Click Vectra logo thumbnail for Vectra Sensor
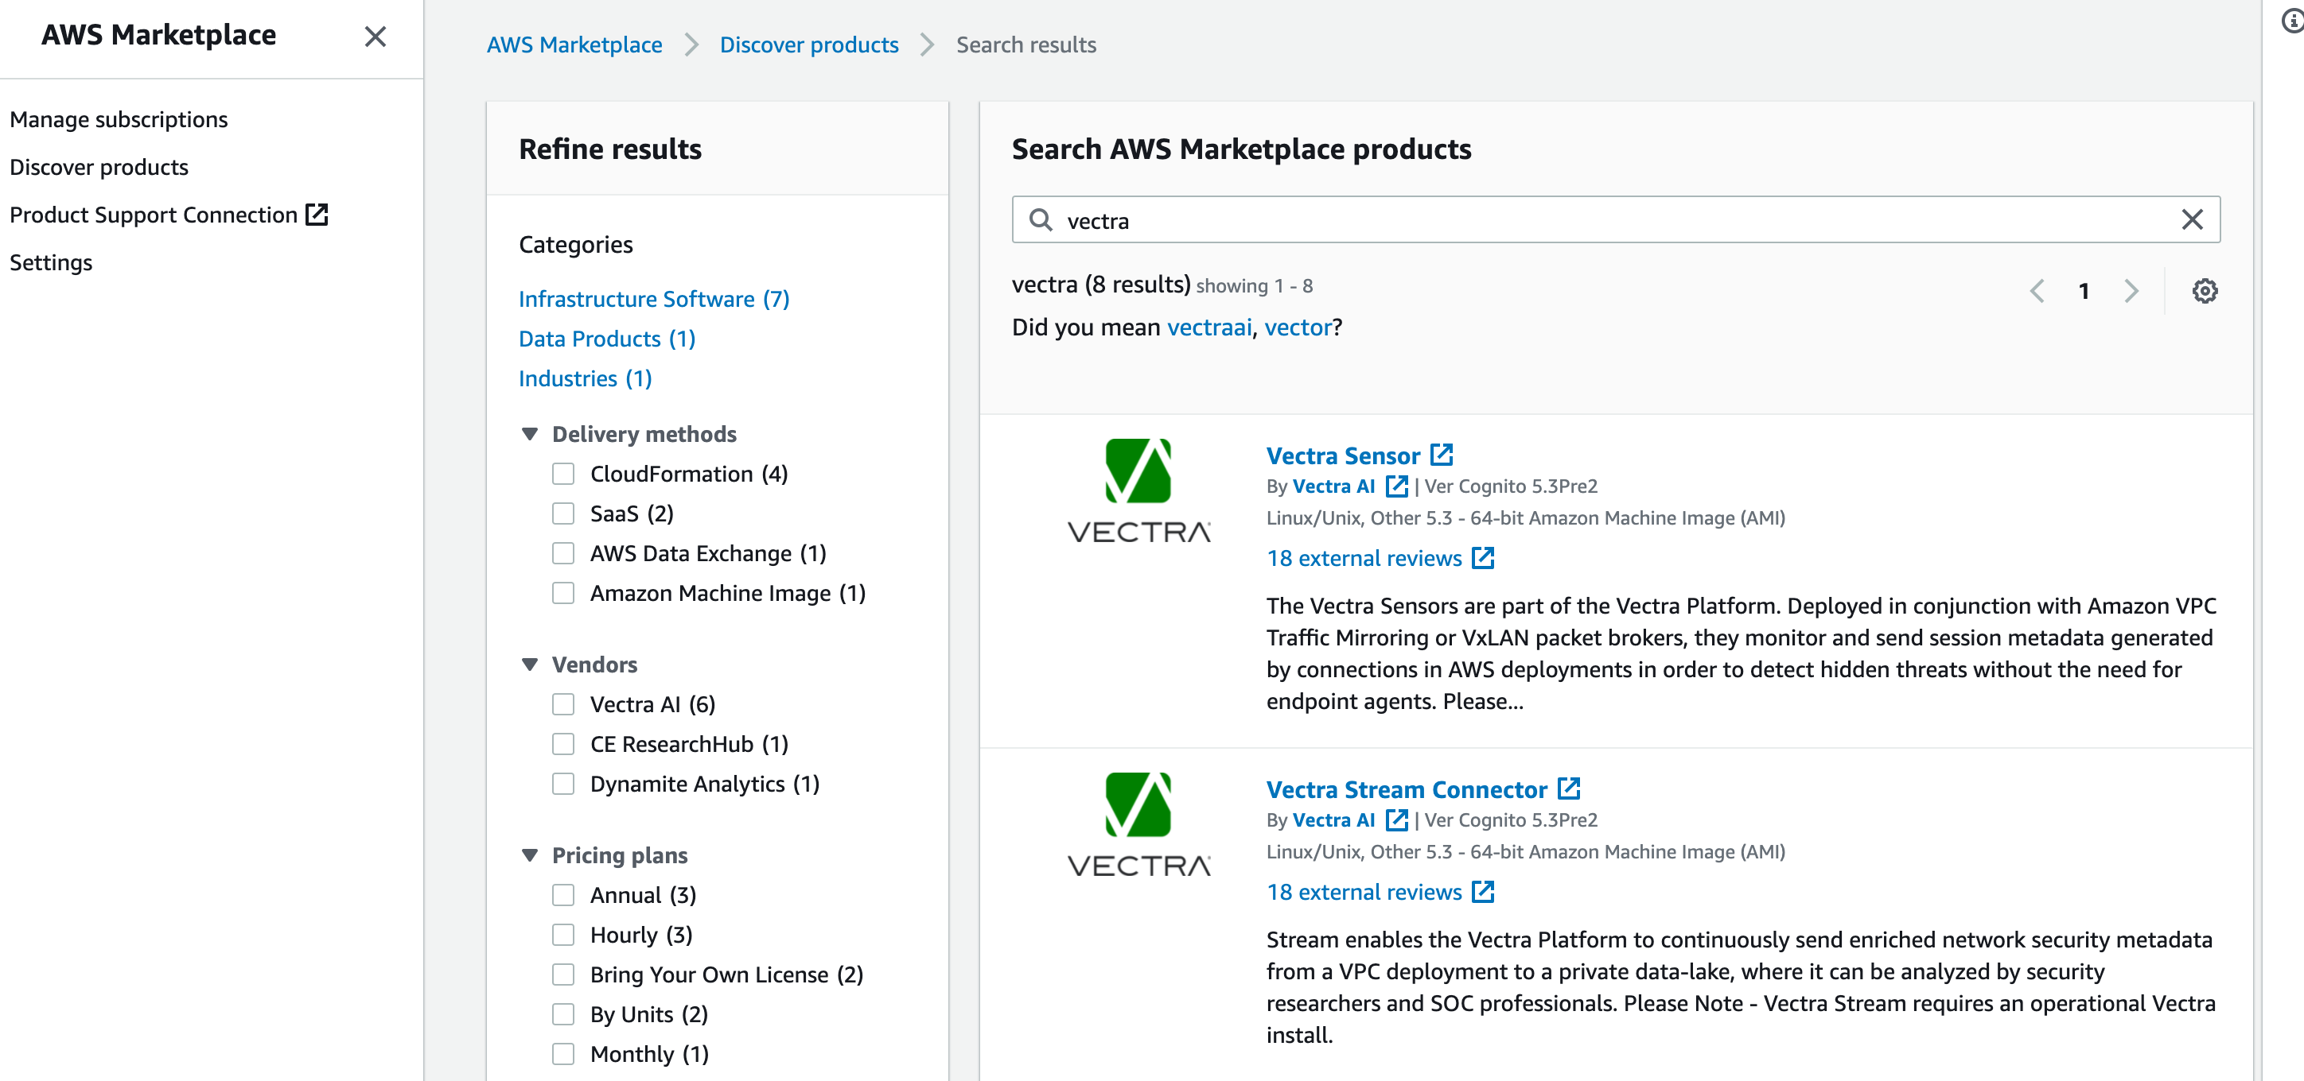The width and height of the screenshot is (2304, 1081). coord(1138,491)
